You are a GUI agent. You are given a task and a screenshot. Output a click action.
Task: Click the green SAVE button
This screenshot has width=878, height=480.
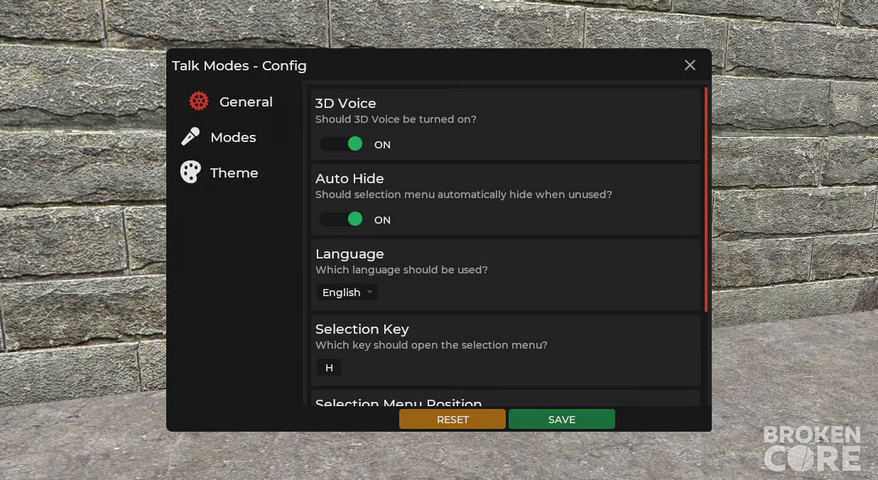pyautogui.click(x=562, y=419)
